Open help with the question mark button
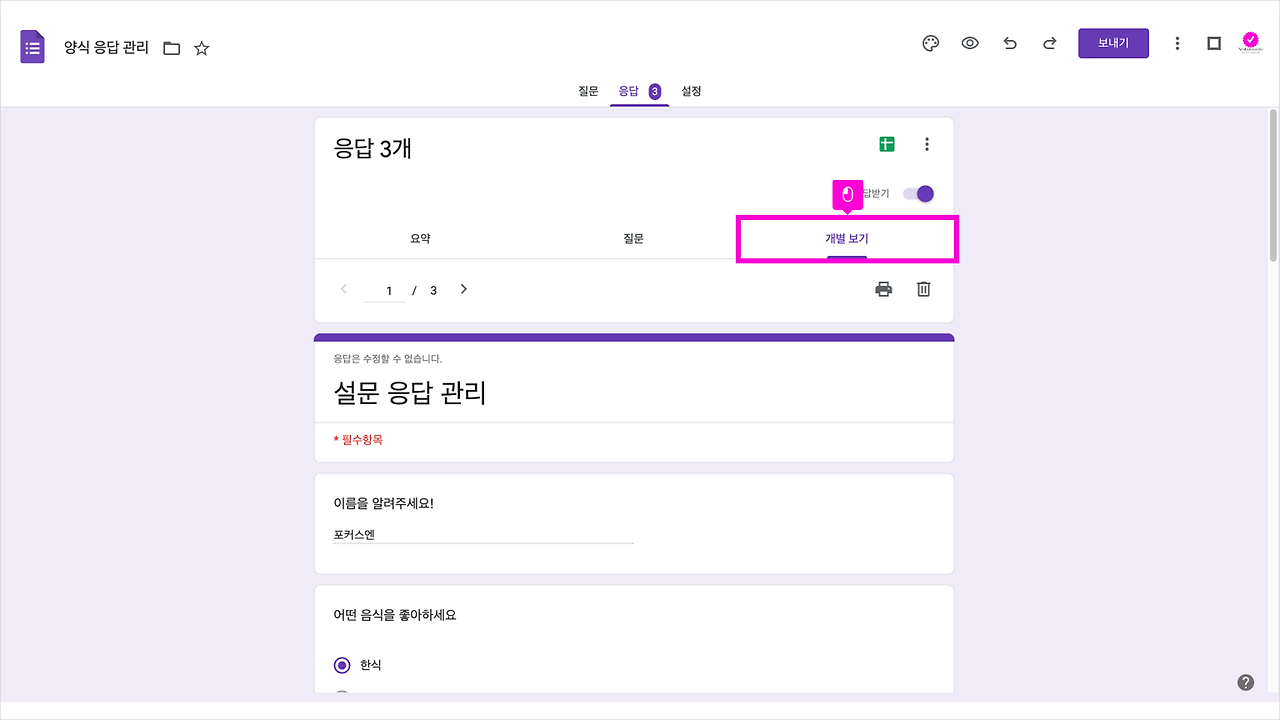 pyautogui.click(x=1246, y=681)
